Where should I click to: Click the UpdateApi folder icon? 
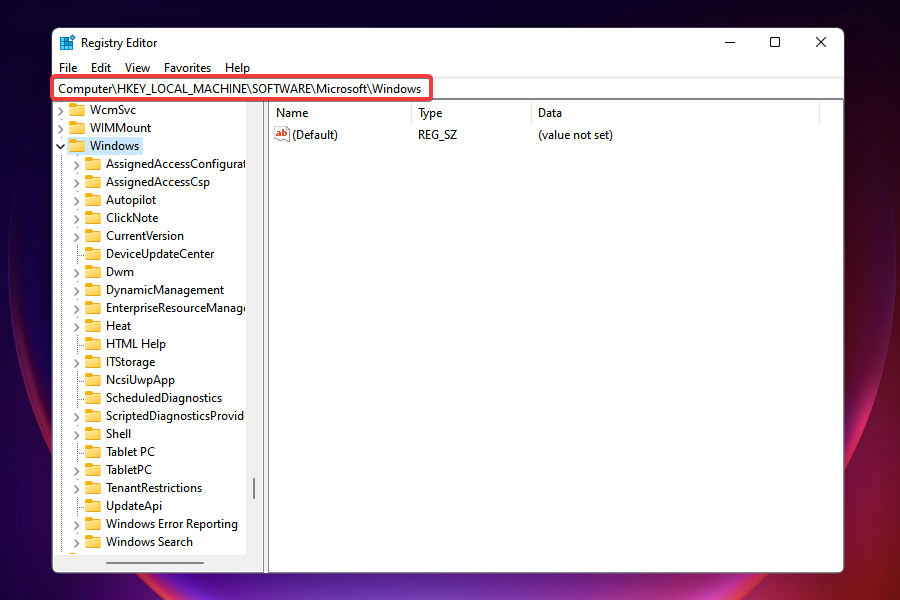93,506
